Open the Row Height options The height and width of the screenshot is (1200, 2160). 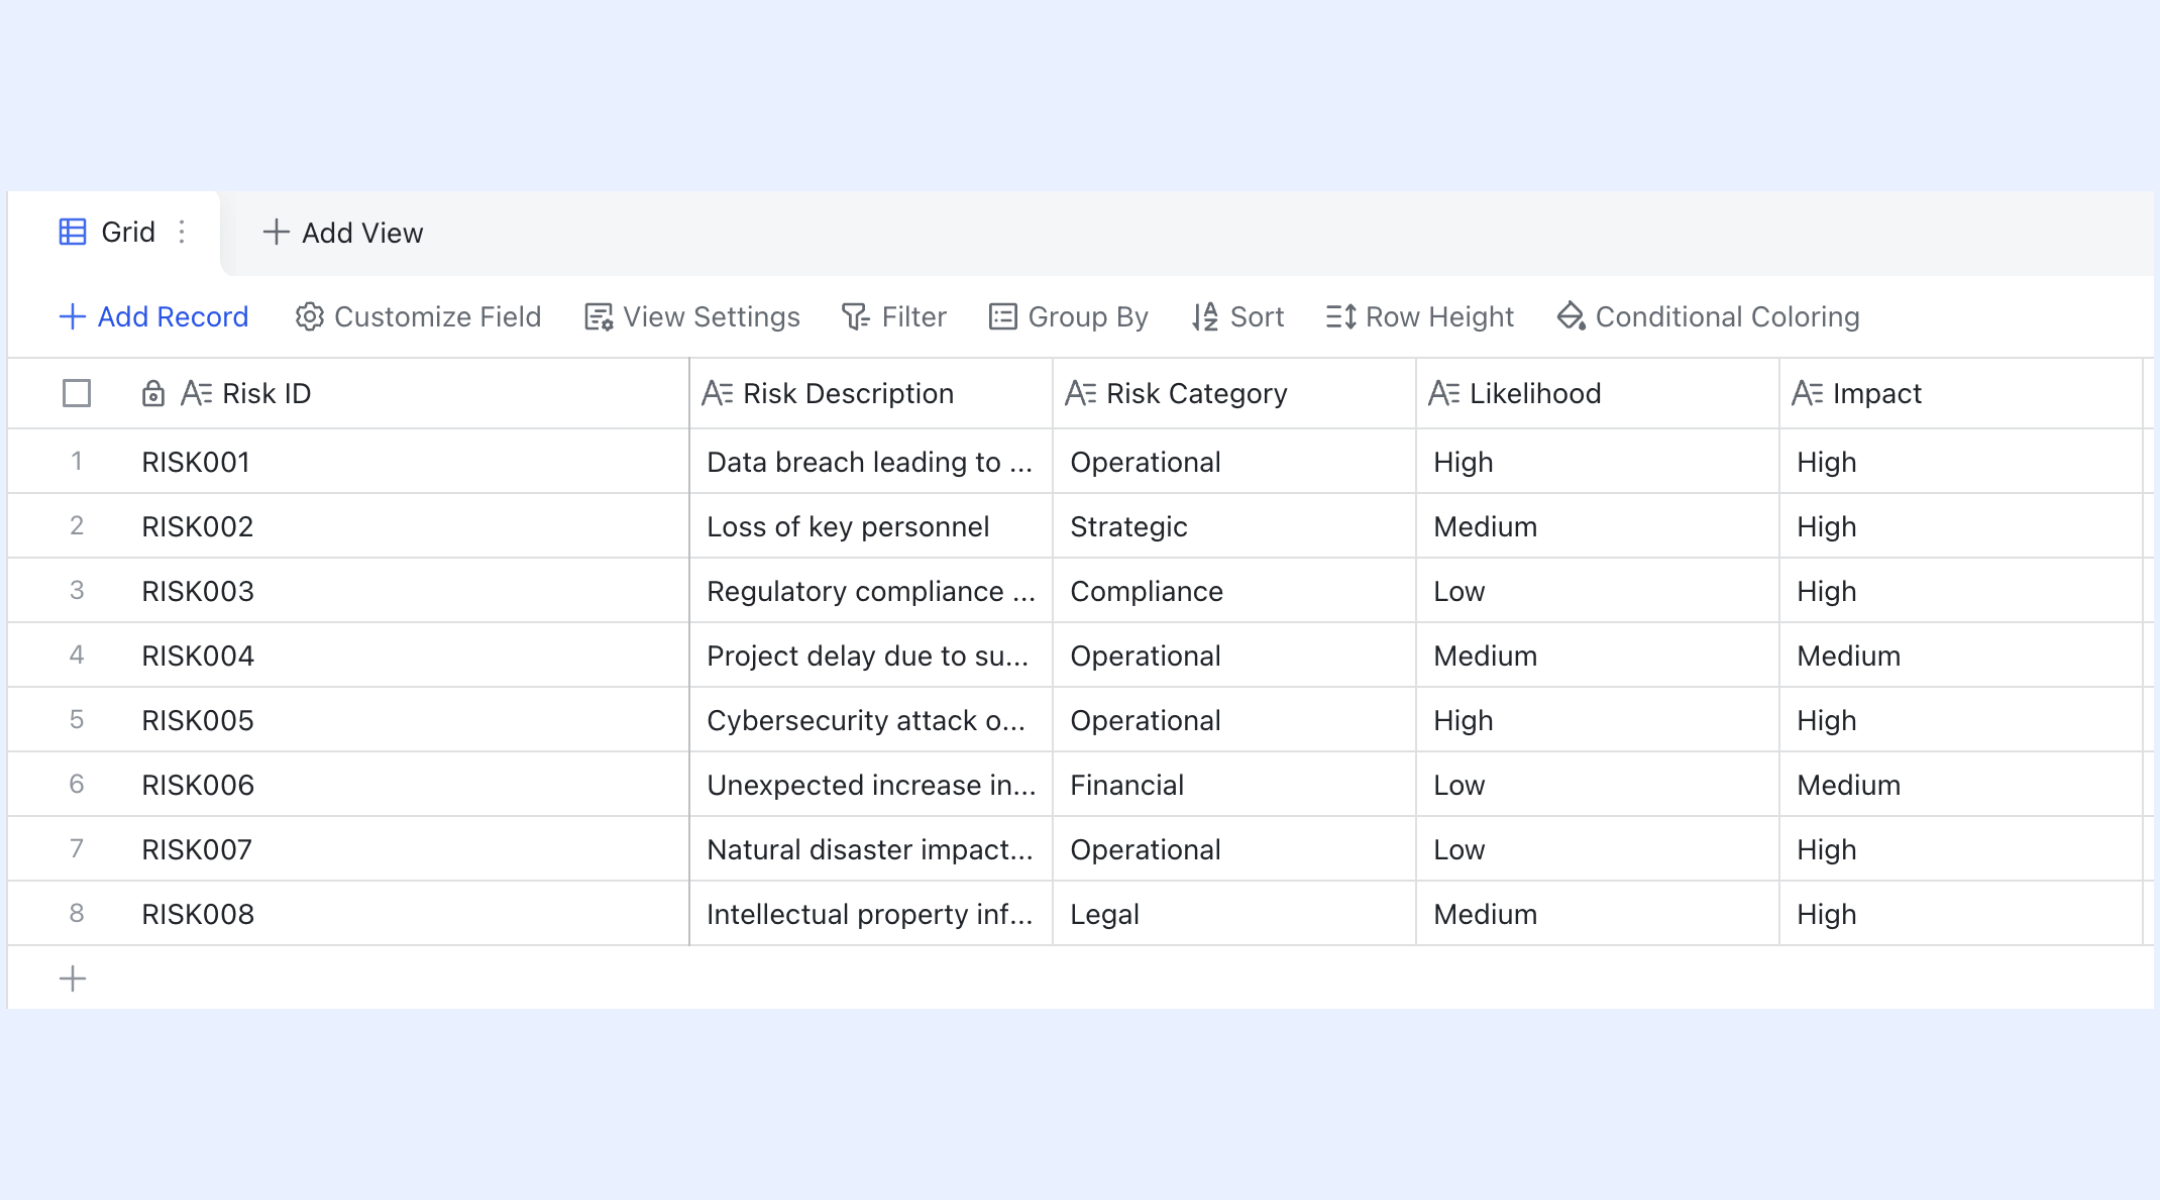click(1420, 317)
